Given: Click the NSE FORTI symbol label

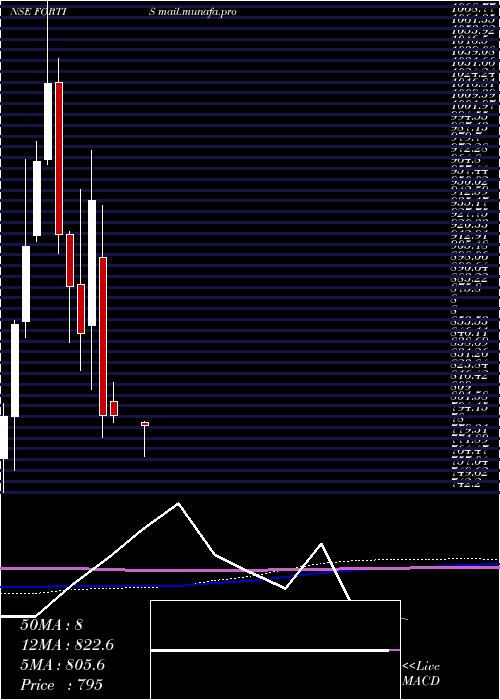Looking at the screenshot, I should 38,12.
